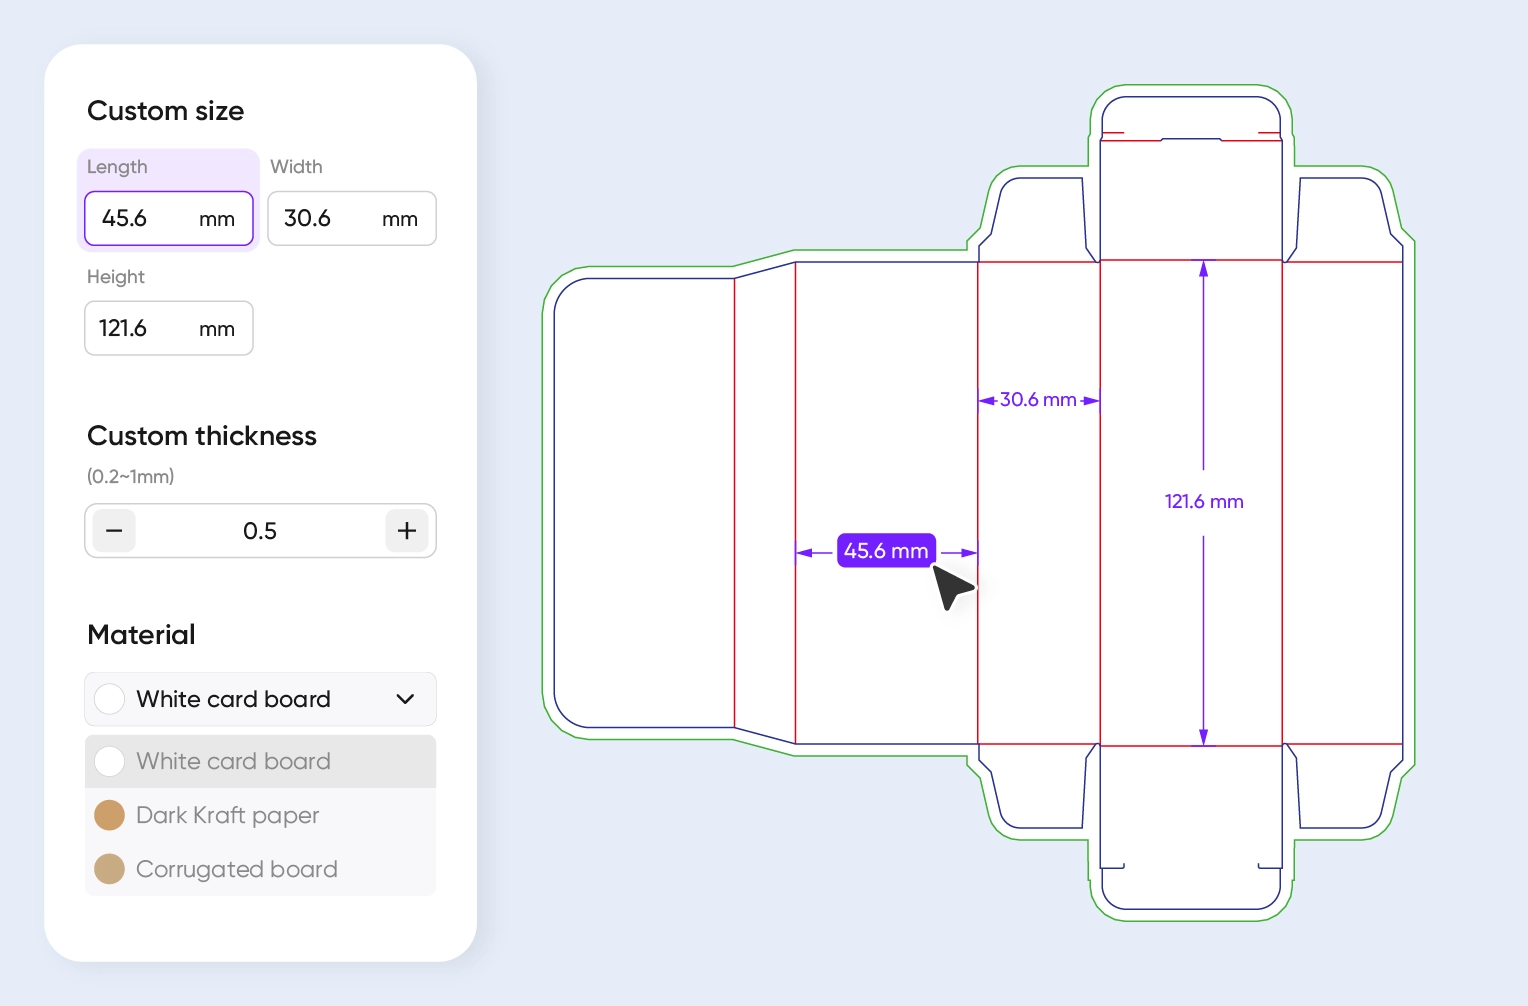Select the Corrugated board option
The width and height of the screenshot is (1528, 1006).
point(237,869)
